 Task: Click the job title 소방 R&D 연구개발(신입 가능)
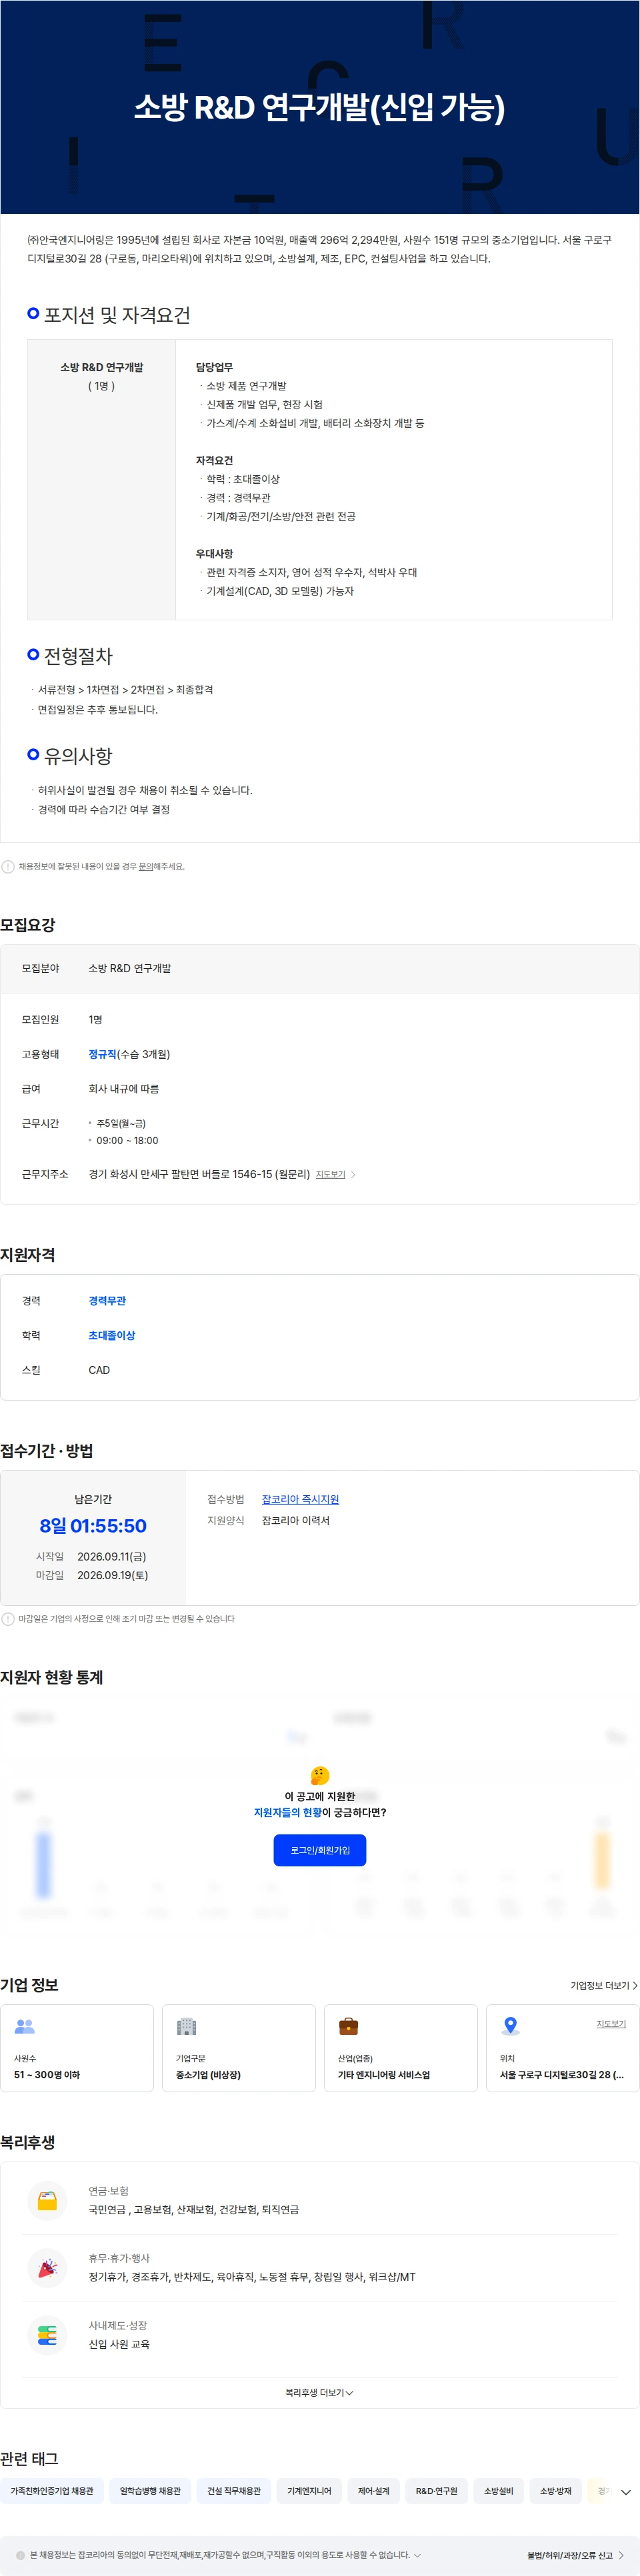click(320, 107)
